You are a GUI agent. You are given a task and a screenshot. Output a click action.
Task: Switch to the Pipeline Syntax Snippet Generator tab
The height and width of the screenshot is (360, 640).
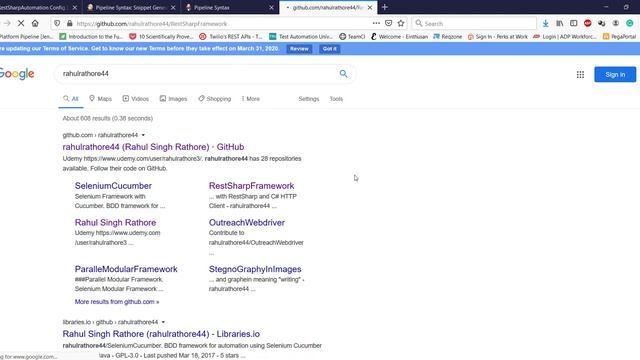[131, 7]
